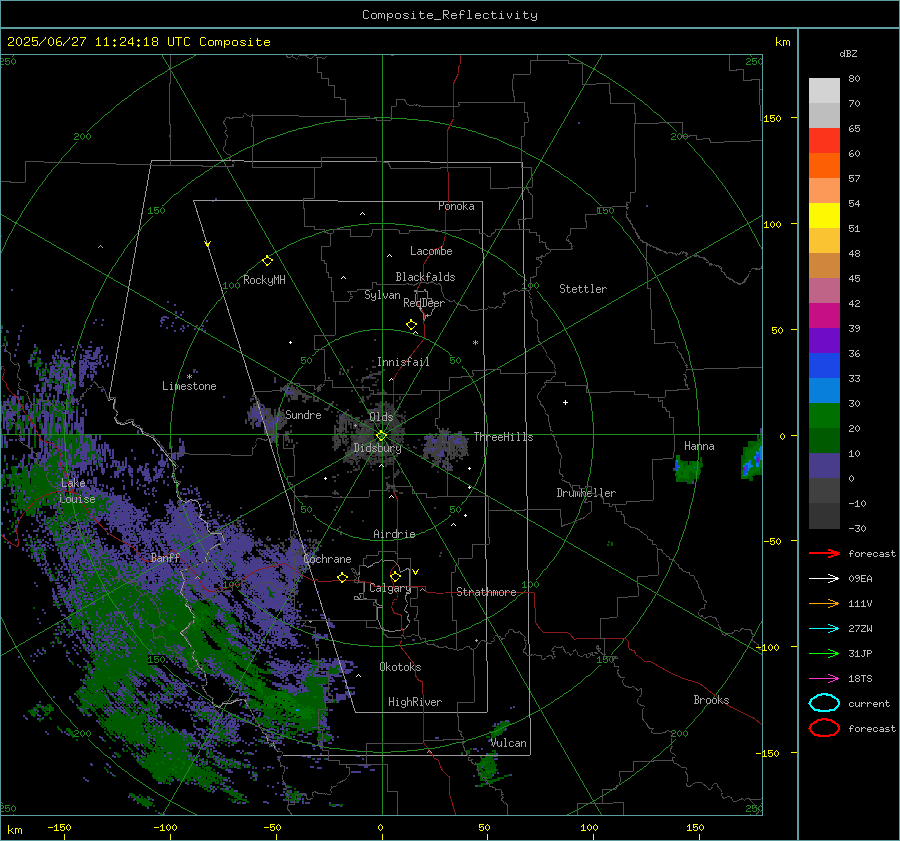Viewport: 900px width, 841px height.
Task: Select the 39 dBZ magenta color swatch
Action: [x=824, y=315]
